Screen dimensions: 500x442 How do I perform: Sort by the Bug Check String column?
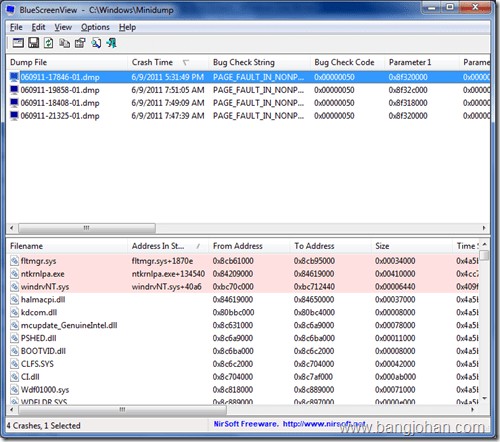259,62
